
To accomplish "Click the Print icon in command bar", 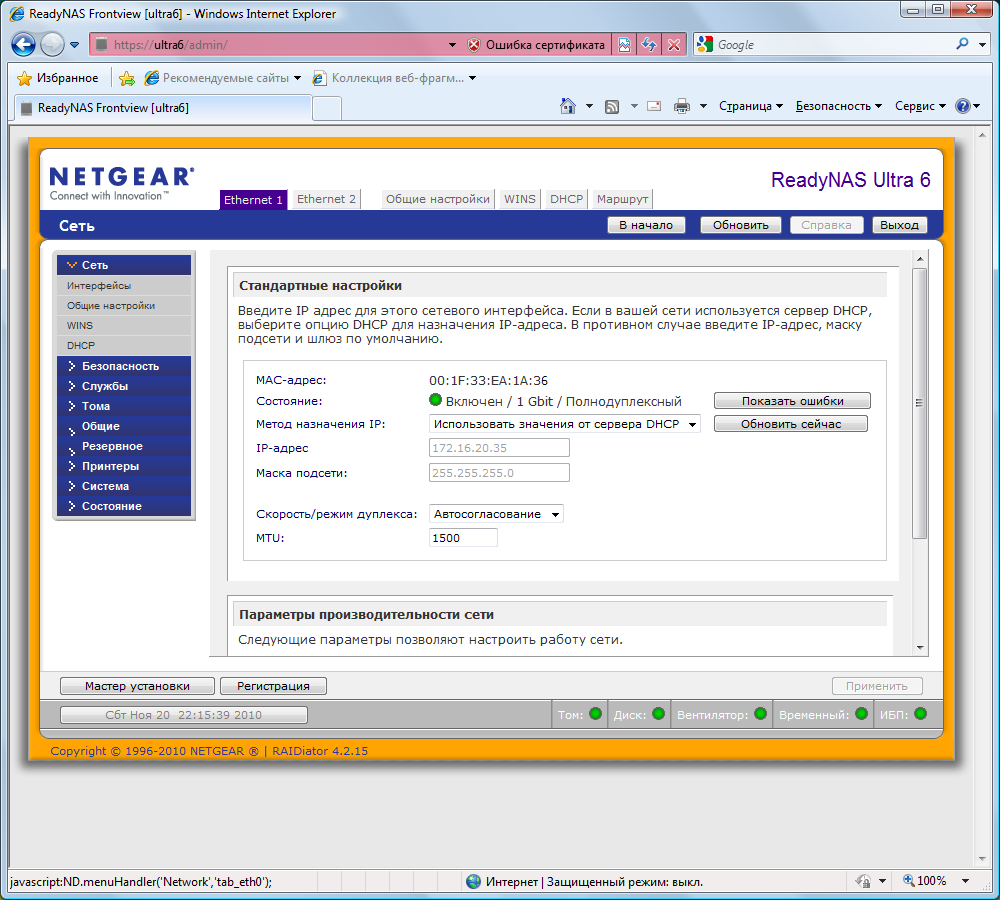I will [x=682, y=106].
